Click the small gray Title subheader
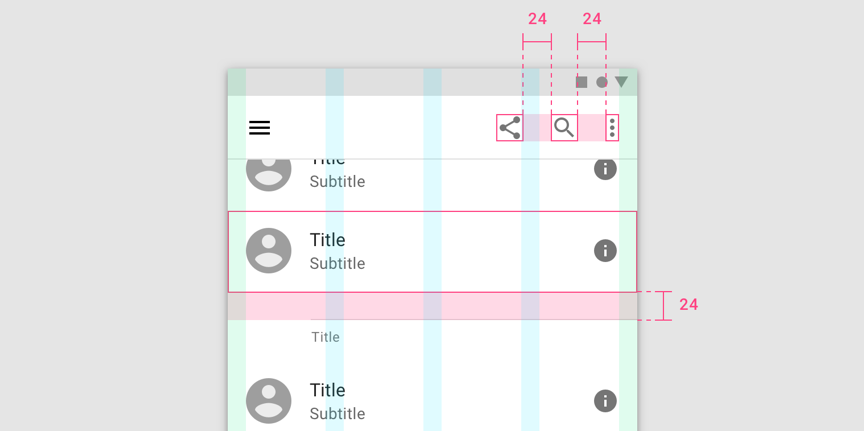864x431 pixels. pos(325,337)
